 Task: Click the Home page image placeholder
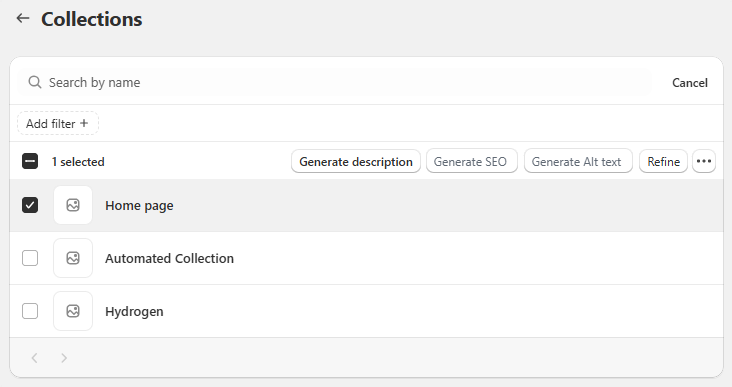(73, 205)
